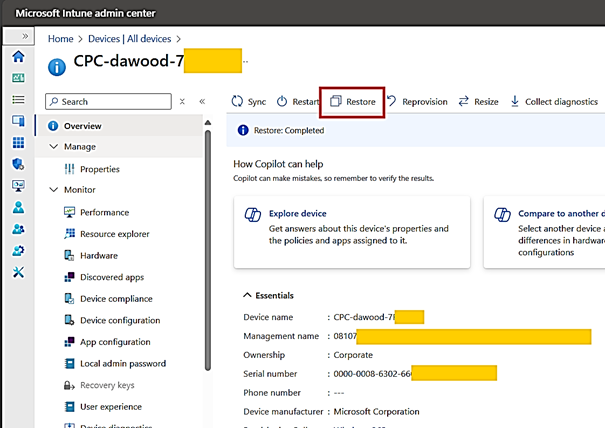Click the resource menu Search field
605x428 pixels.
tap(108, 102)
